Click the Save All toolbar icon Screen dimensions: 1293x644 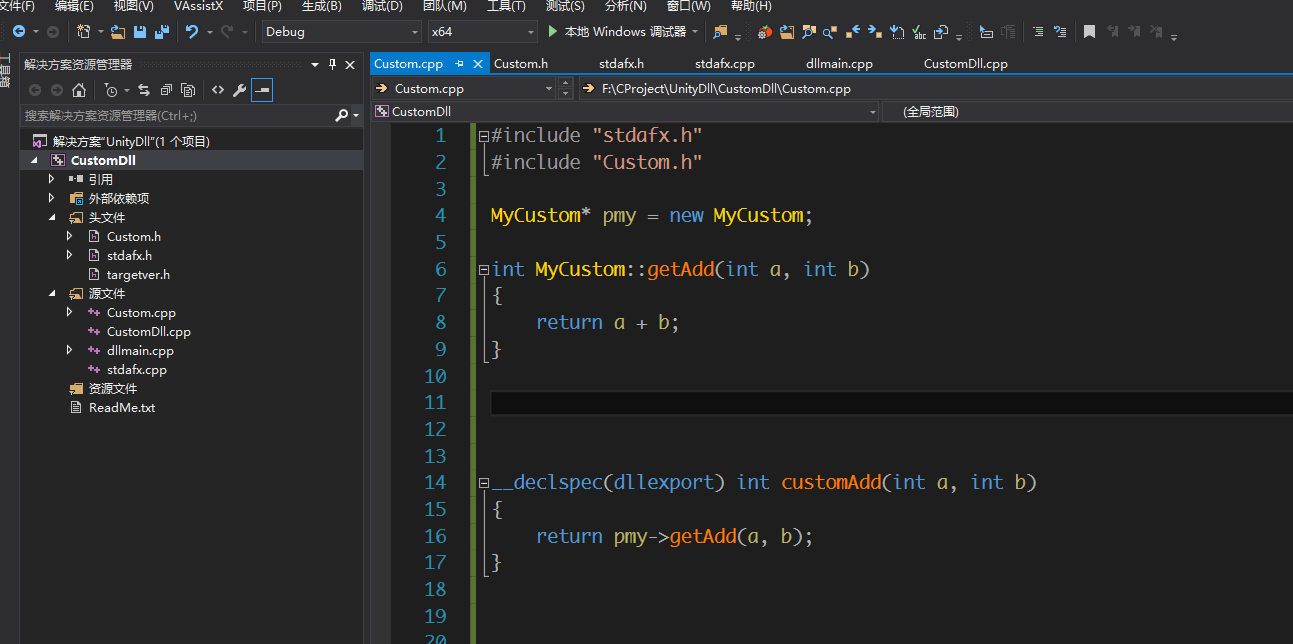[x=160, y=32]
